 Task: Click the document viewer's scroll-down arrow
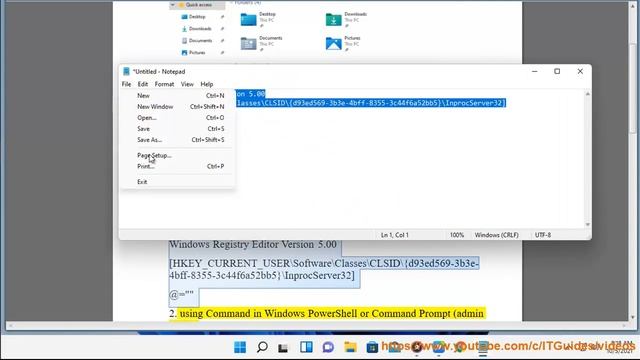tap(633, 317)
